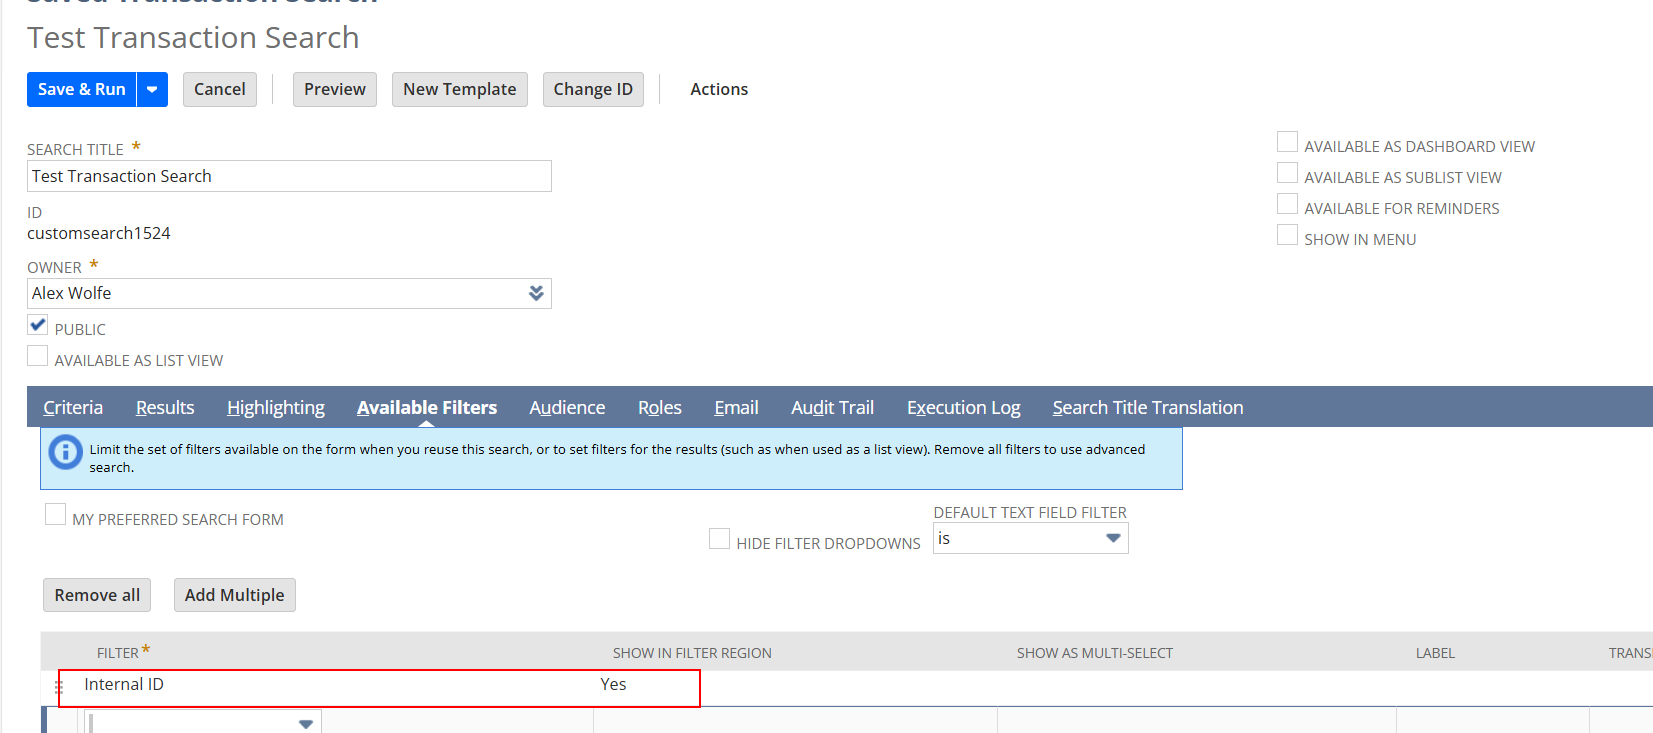
Task: Click the drag handle beside Internal ID row
Action: pos(58,687)
